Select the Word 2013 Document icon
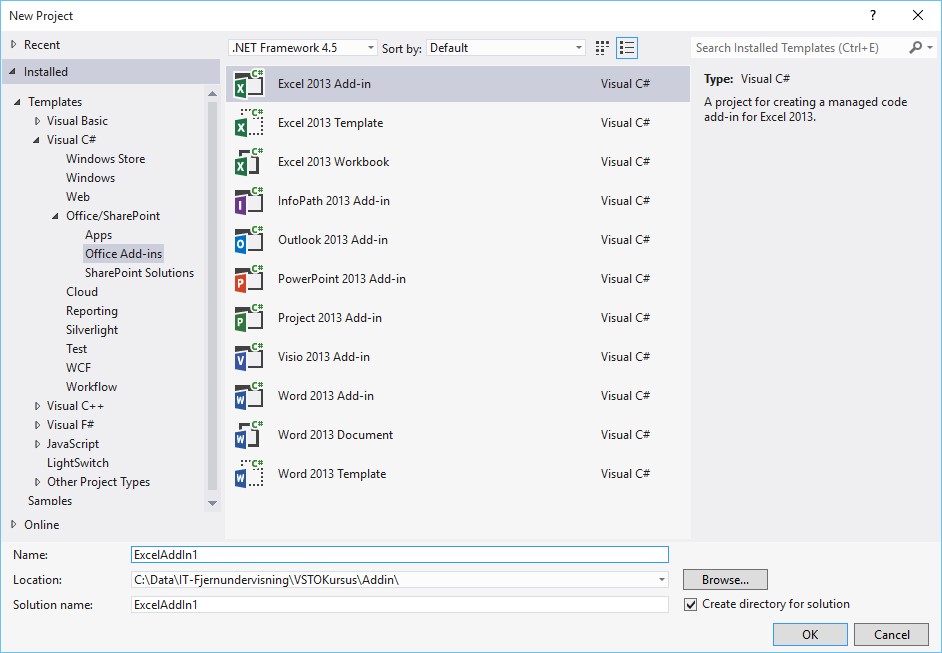The height and width of the screenshot is (653, 942). 248,435
